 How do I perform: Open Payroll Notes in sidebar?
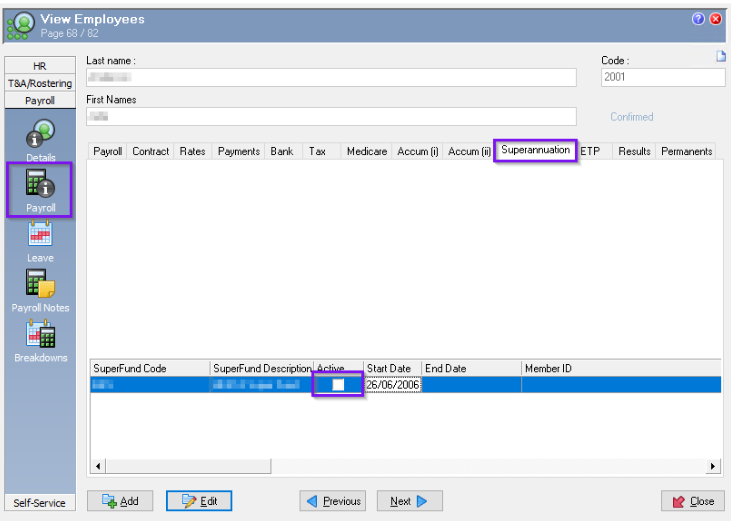[41, 286]
